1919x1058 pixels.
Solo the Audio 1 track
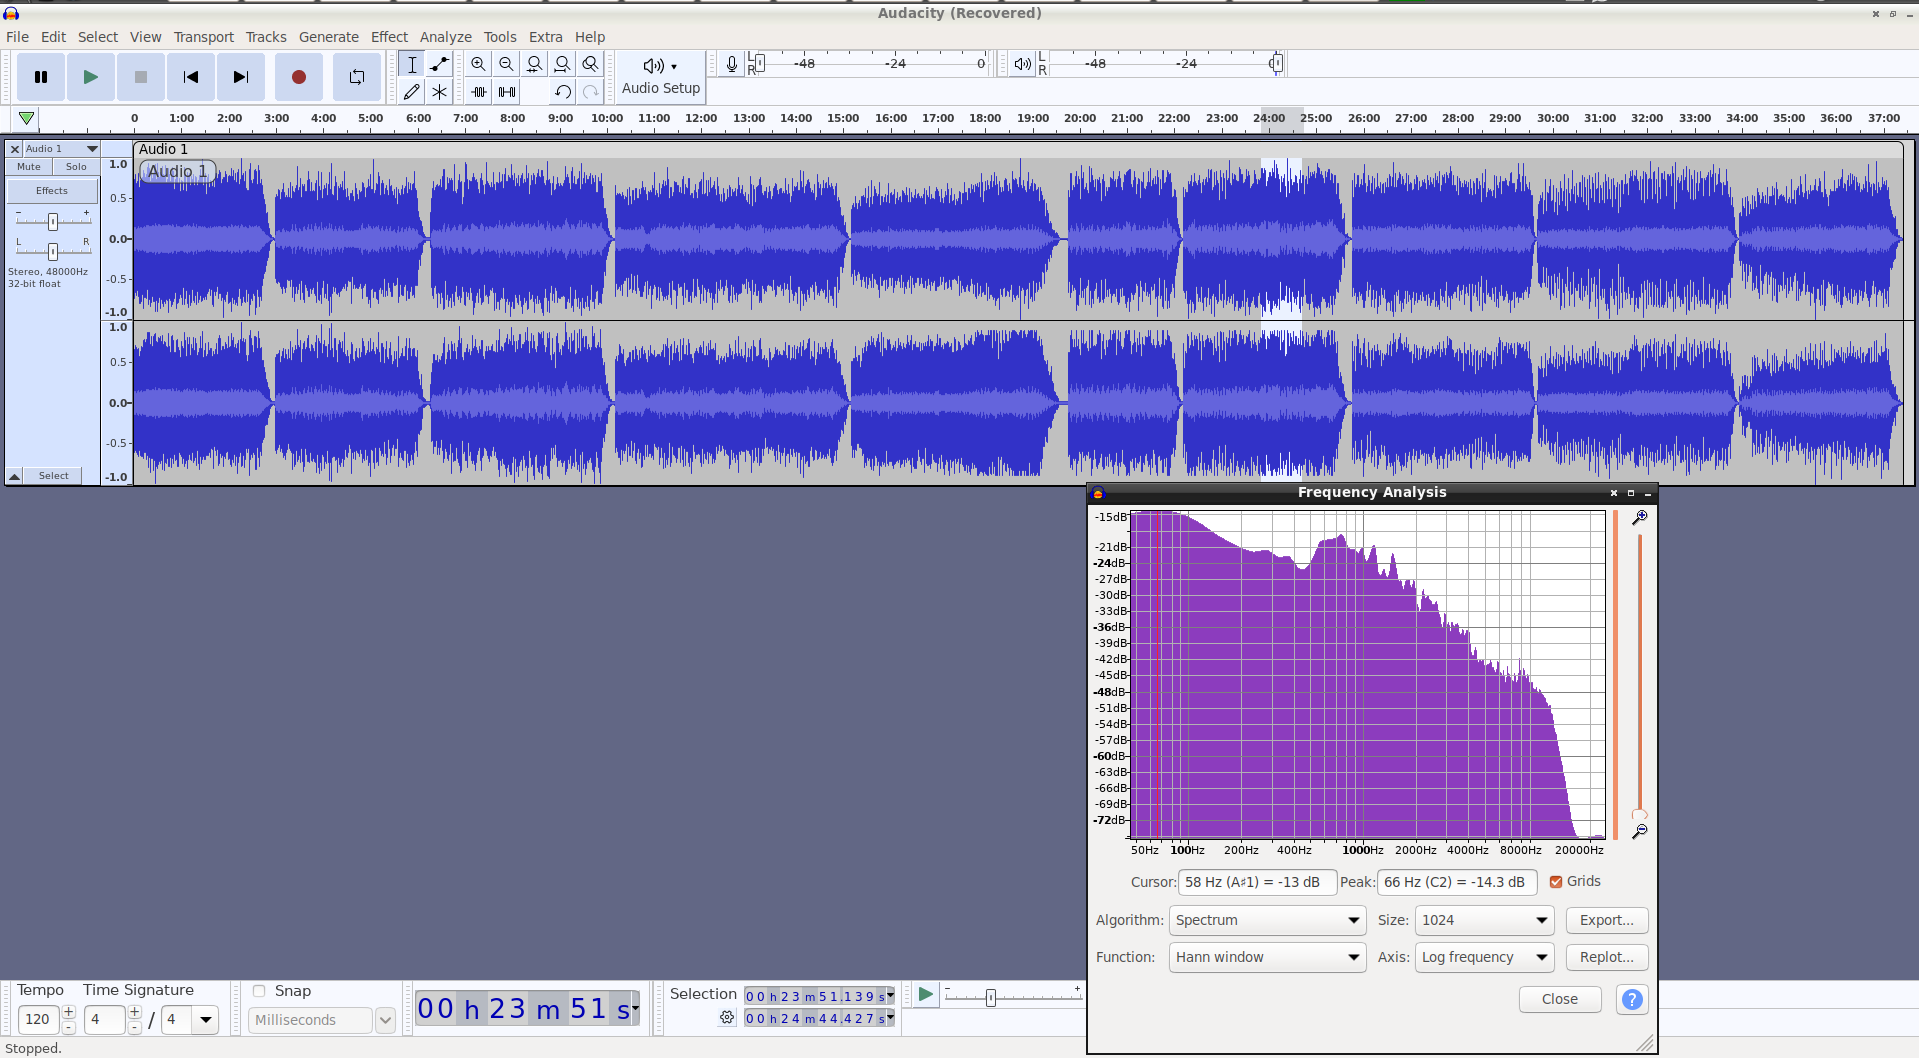click(x=76, y=167)
